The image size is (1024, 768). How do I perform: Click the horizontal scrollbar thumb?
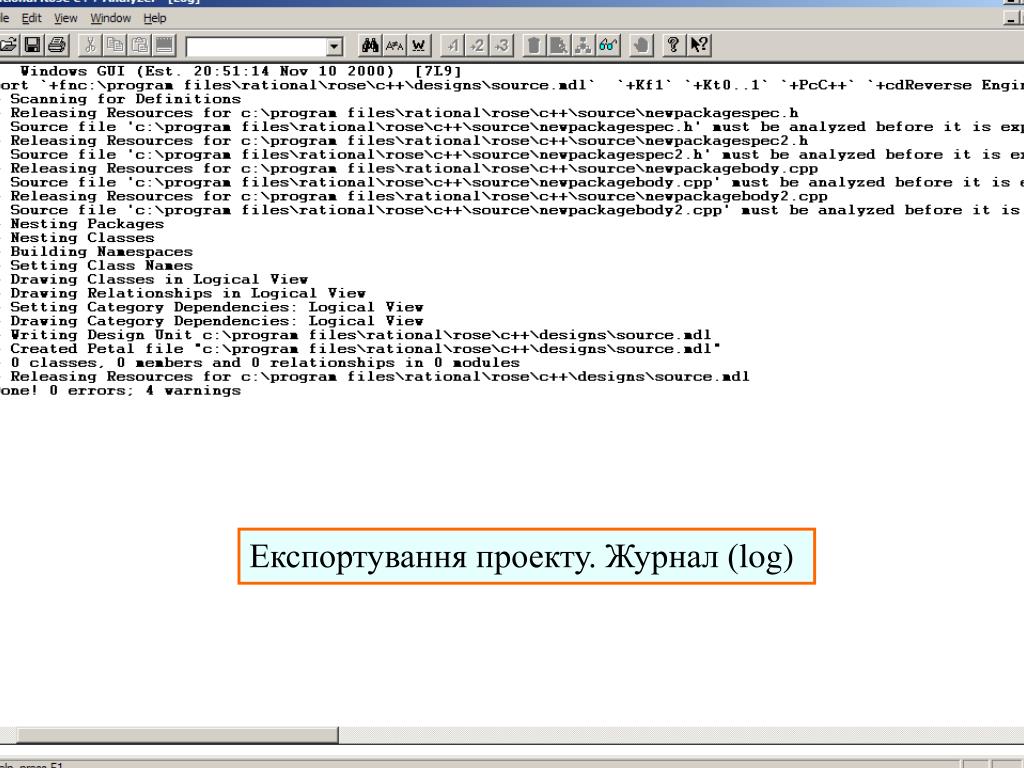[177, 735]
